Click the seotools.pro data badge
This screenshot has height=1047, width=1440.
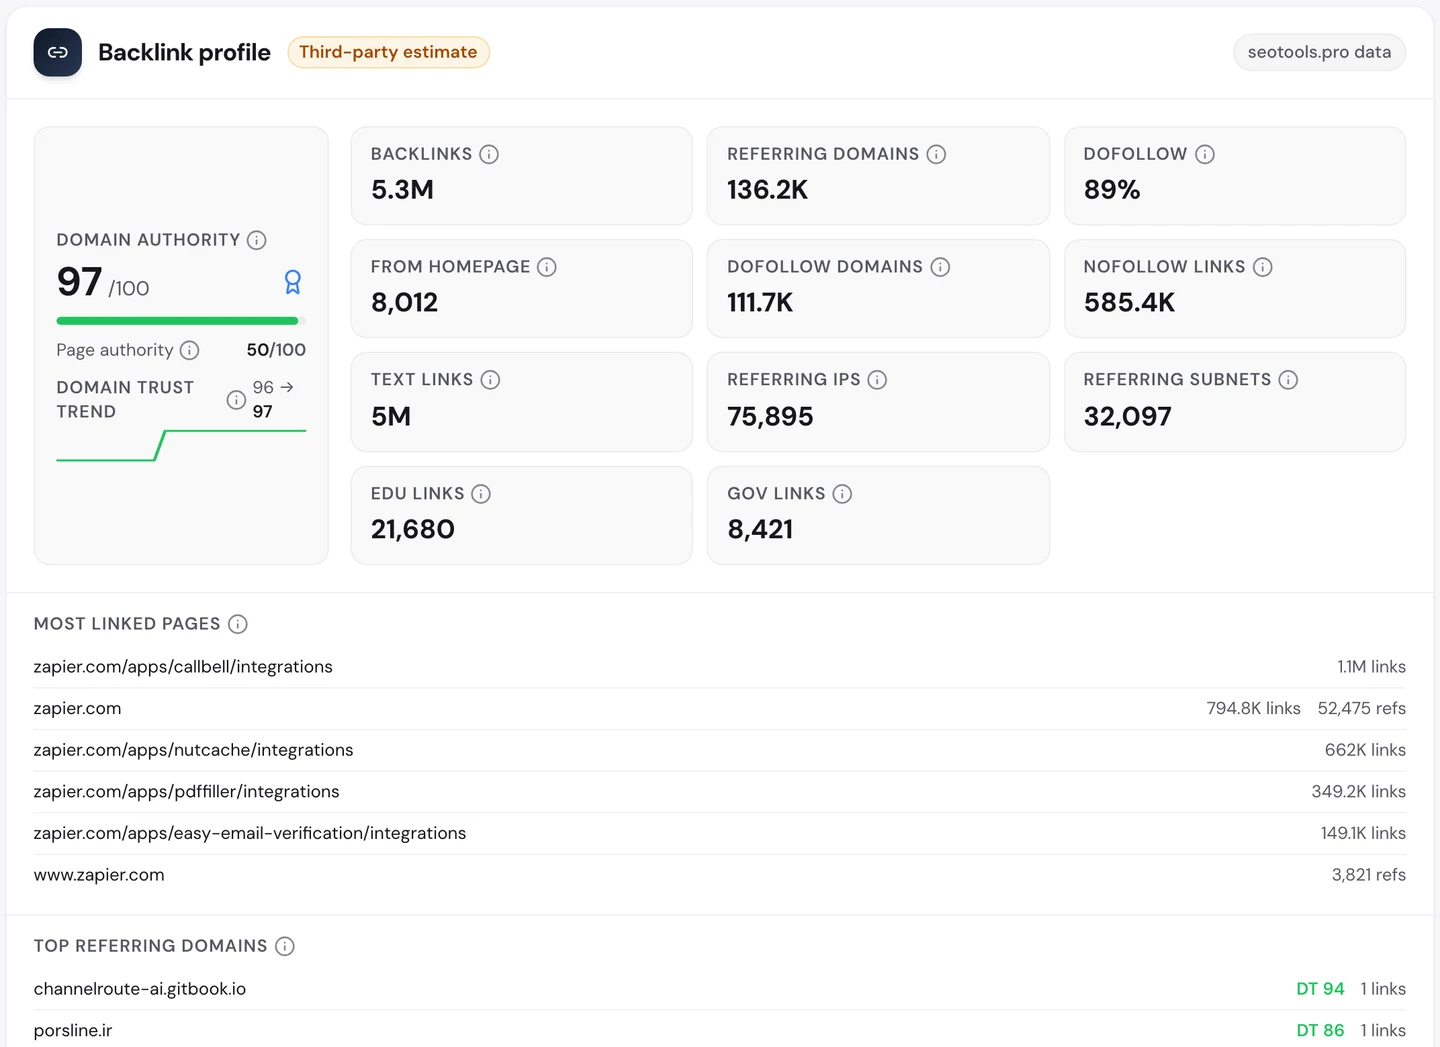click(x=1319, y=52)
